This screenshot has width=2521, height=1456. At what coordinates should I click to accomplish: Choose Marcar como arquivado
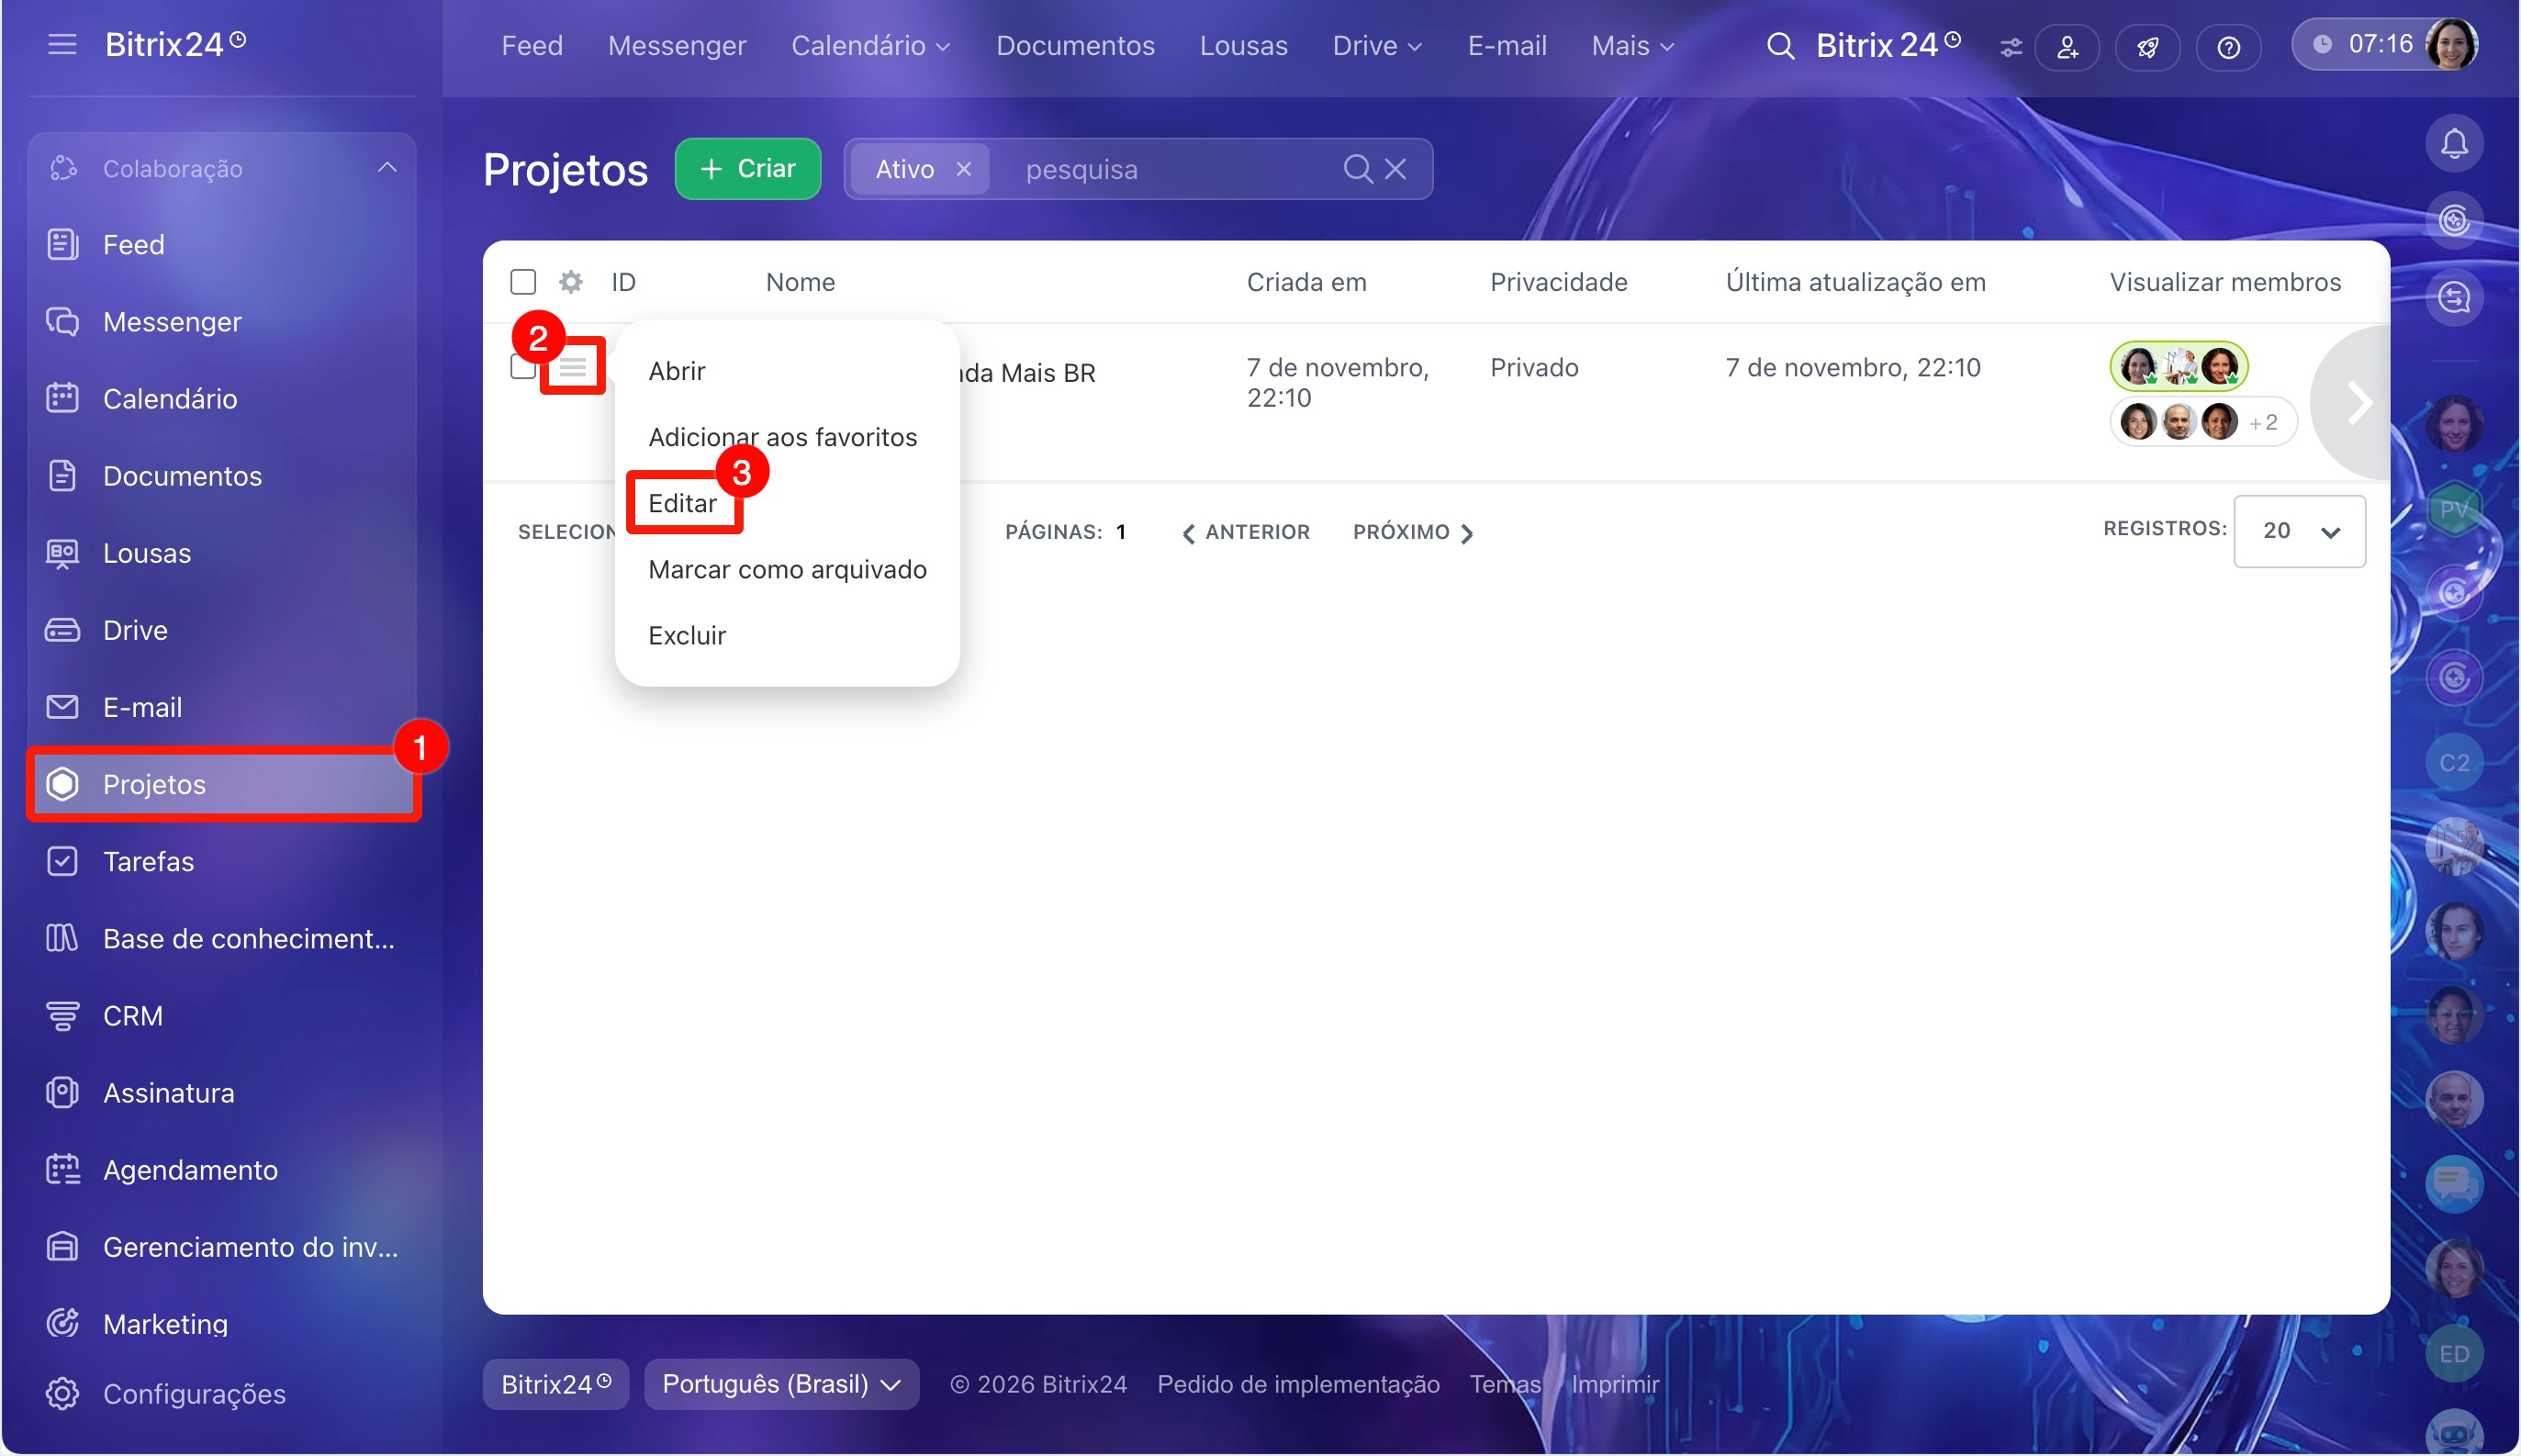787,569
